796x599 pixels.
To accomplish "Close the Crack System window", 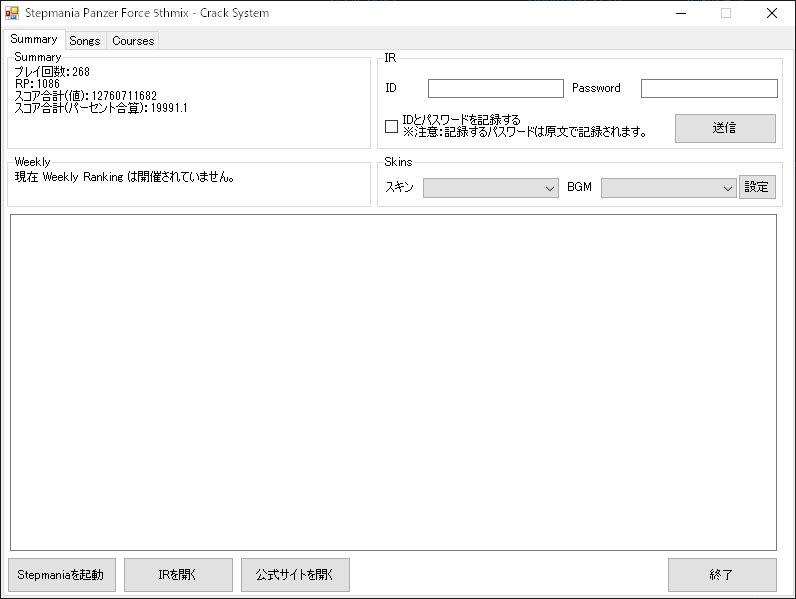I will [x=772, y=13].
